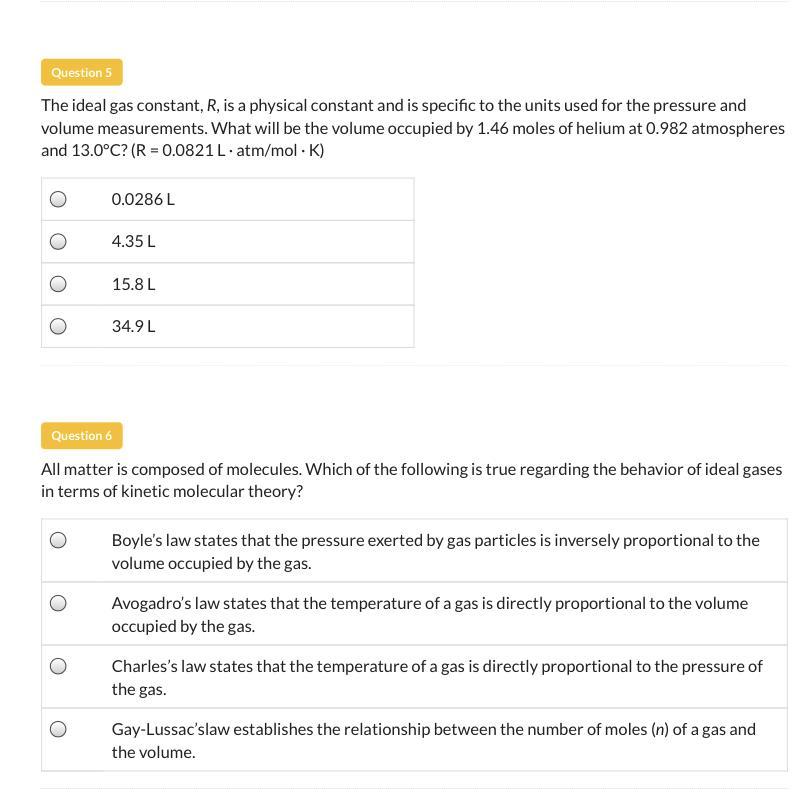The width and height of the screenshot is (796, 796).
Task: Click the Question 6 badge
Action: pos(82,435)
